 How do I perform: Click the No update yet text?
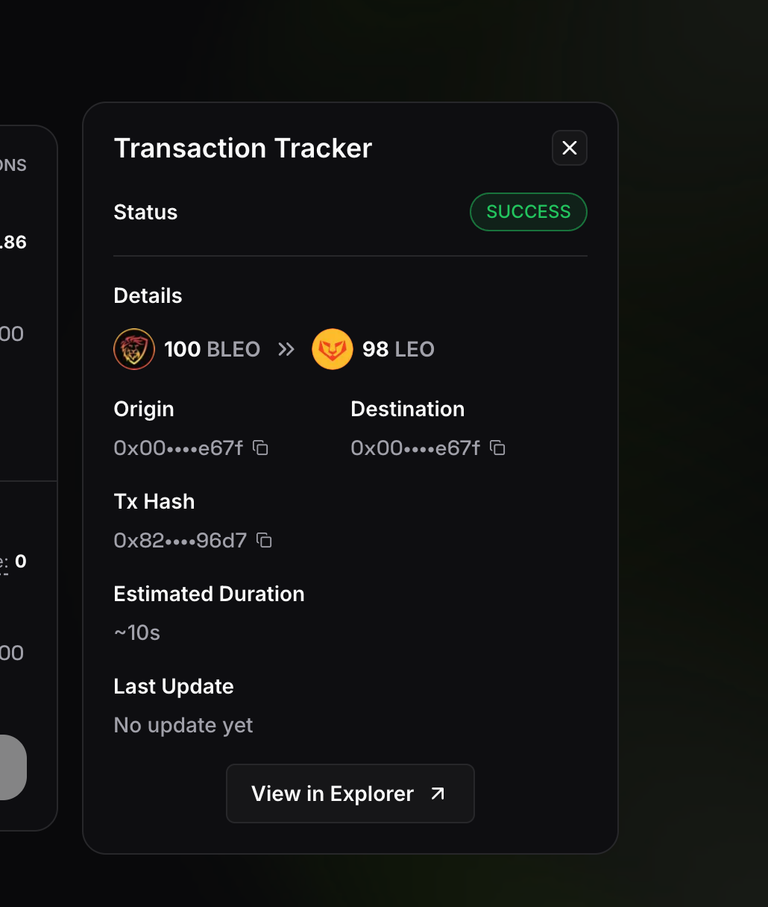(183, 725)
